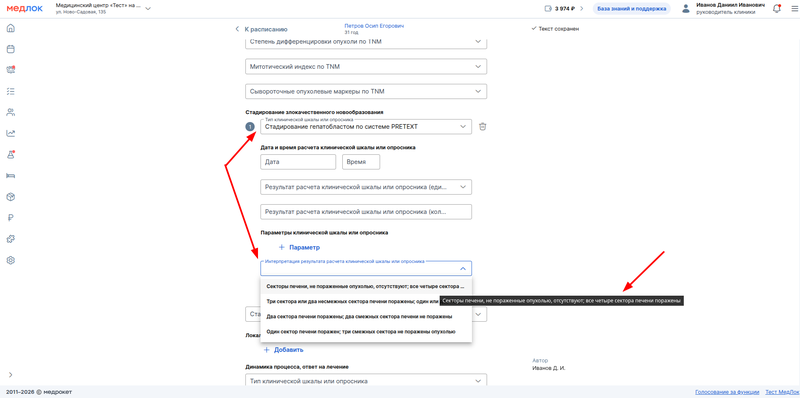Open patient Петров Осип Егорович link

pos(375,26)
